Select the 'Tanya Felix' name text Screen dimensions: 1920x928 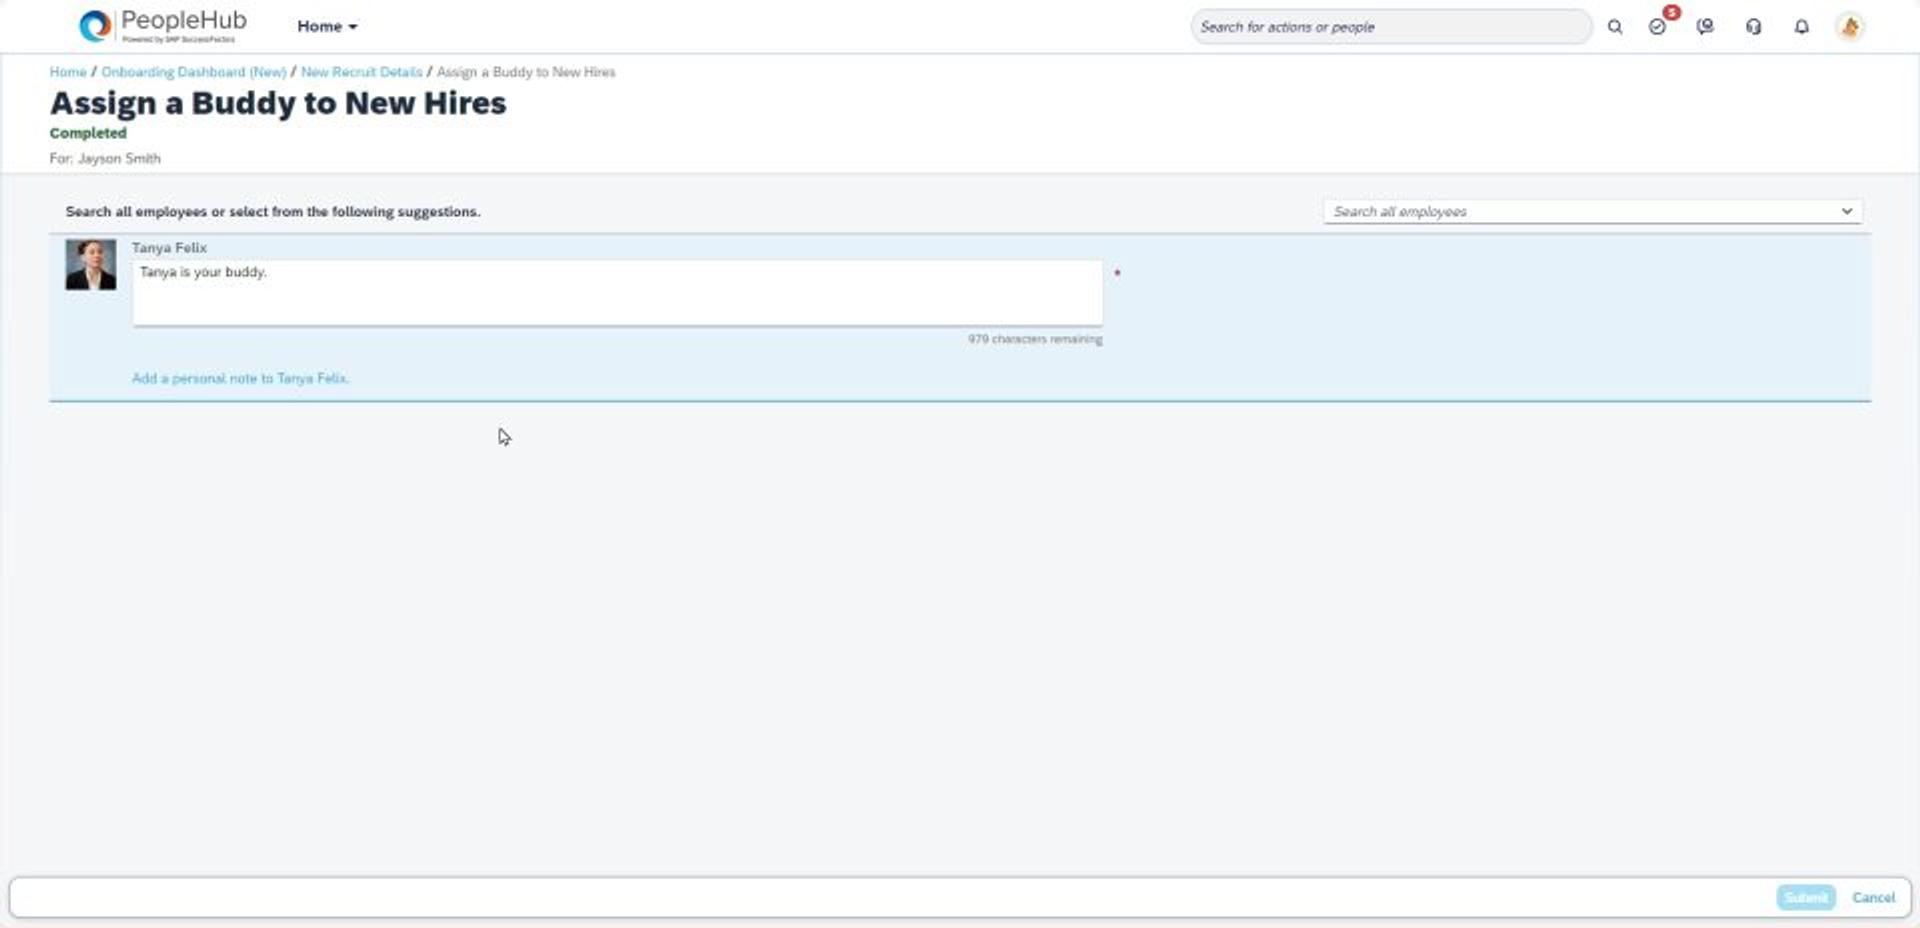[170, 248]
